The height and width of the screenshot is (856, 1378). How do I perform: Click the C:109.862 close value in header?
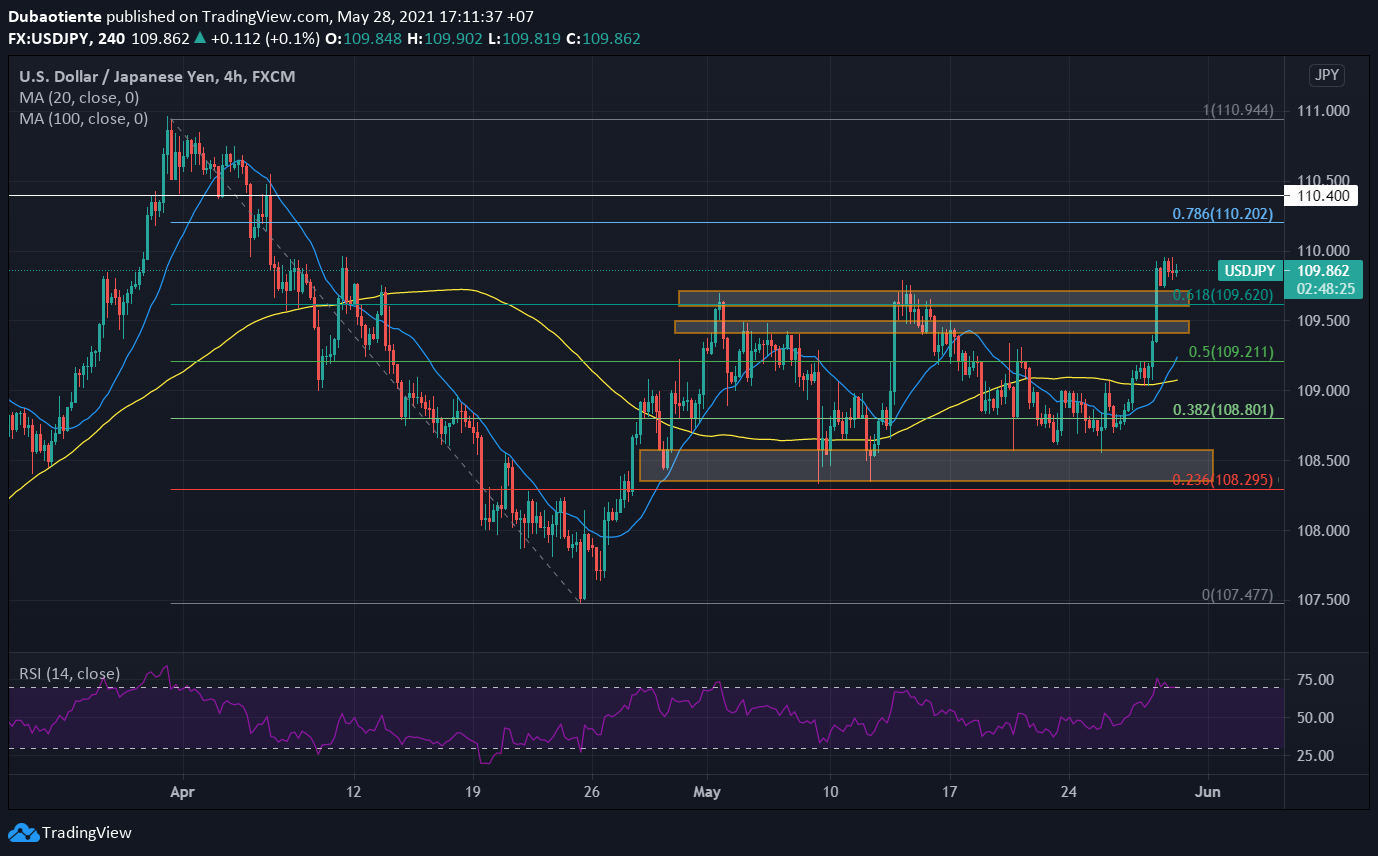click(603, 38)
